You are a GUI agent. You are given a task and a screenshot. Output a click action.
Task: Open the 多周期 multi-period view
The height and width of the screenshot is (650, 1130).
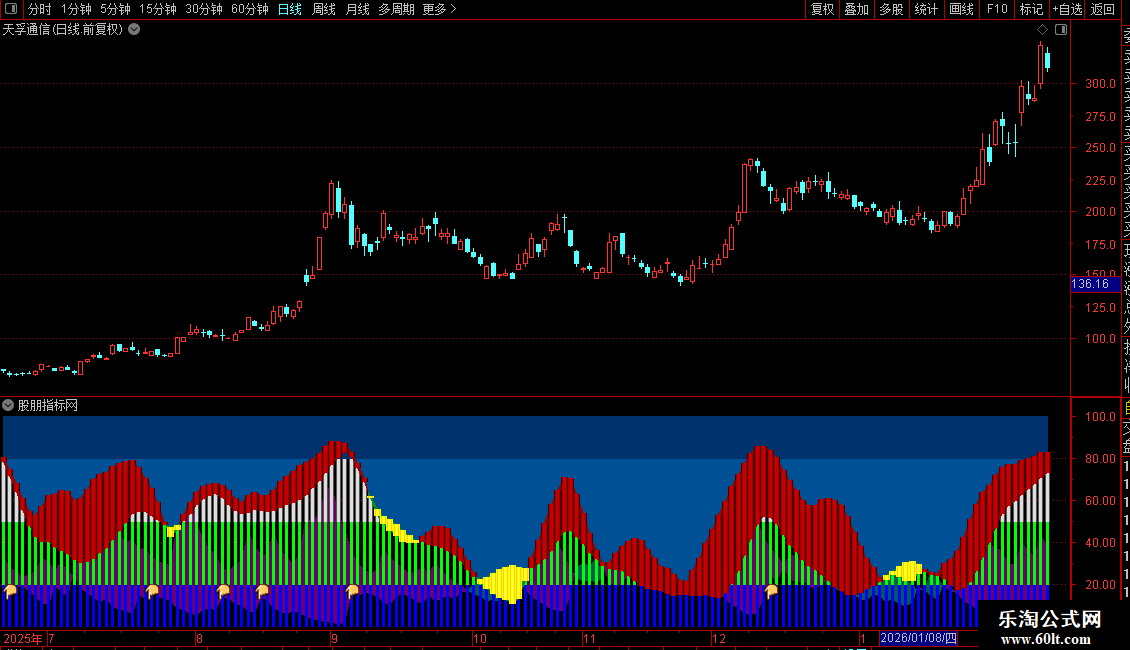point(396,9)
